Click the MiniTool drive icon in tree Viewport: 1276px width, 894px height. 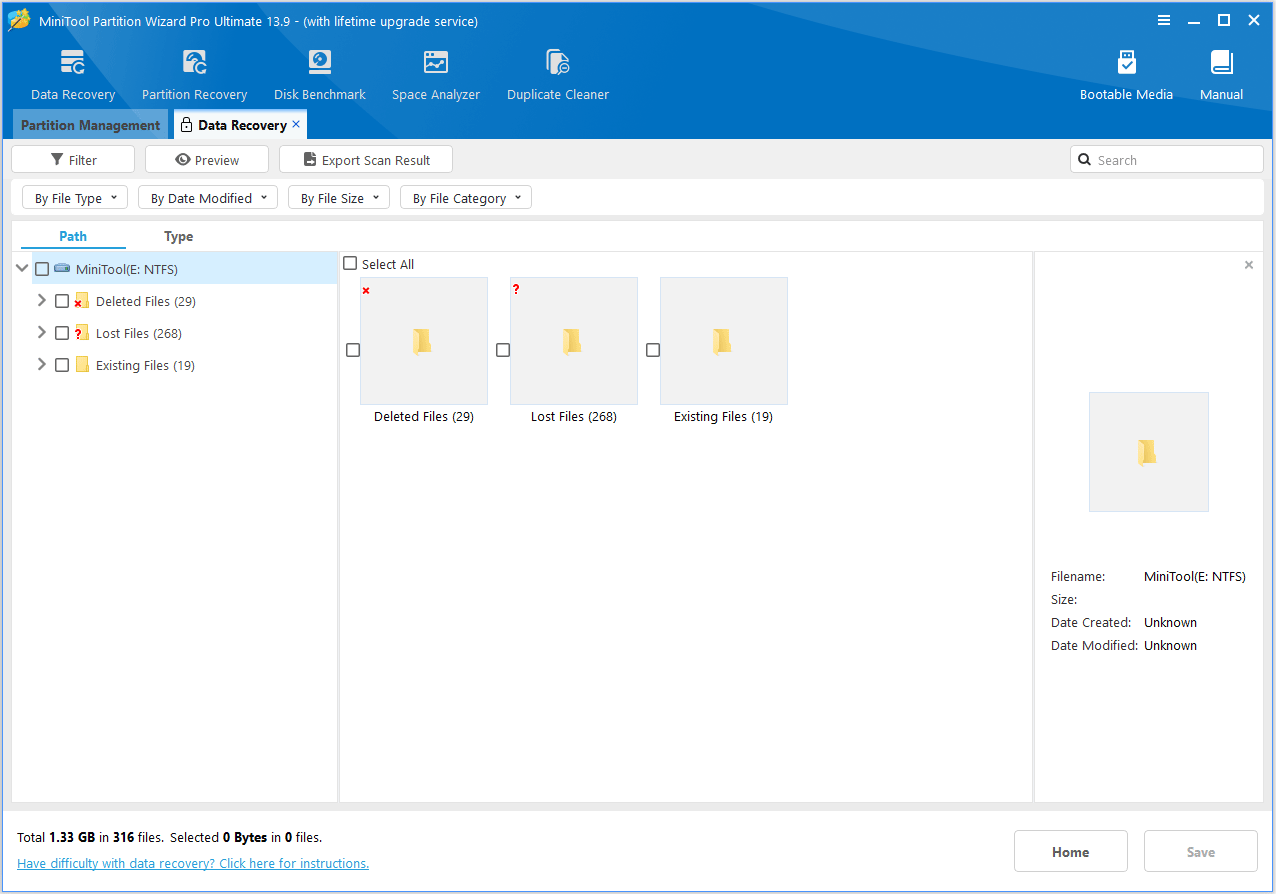coord(62,269)
